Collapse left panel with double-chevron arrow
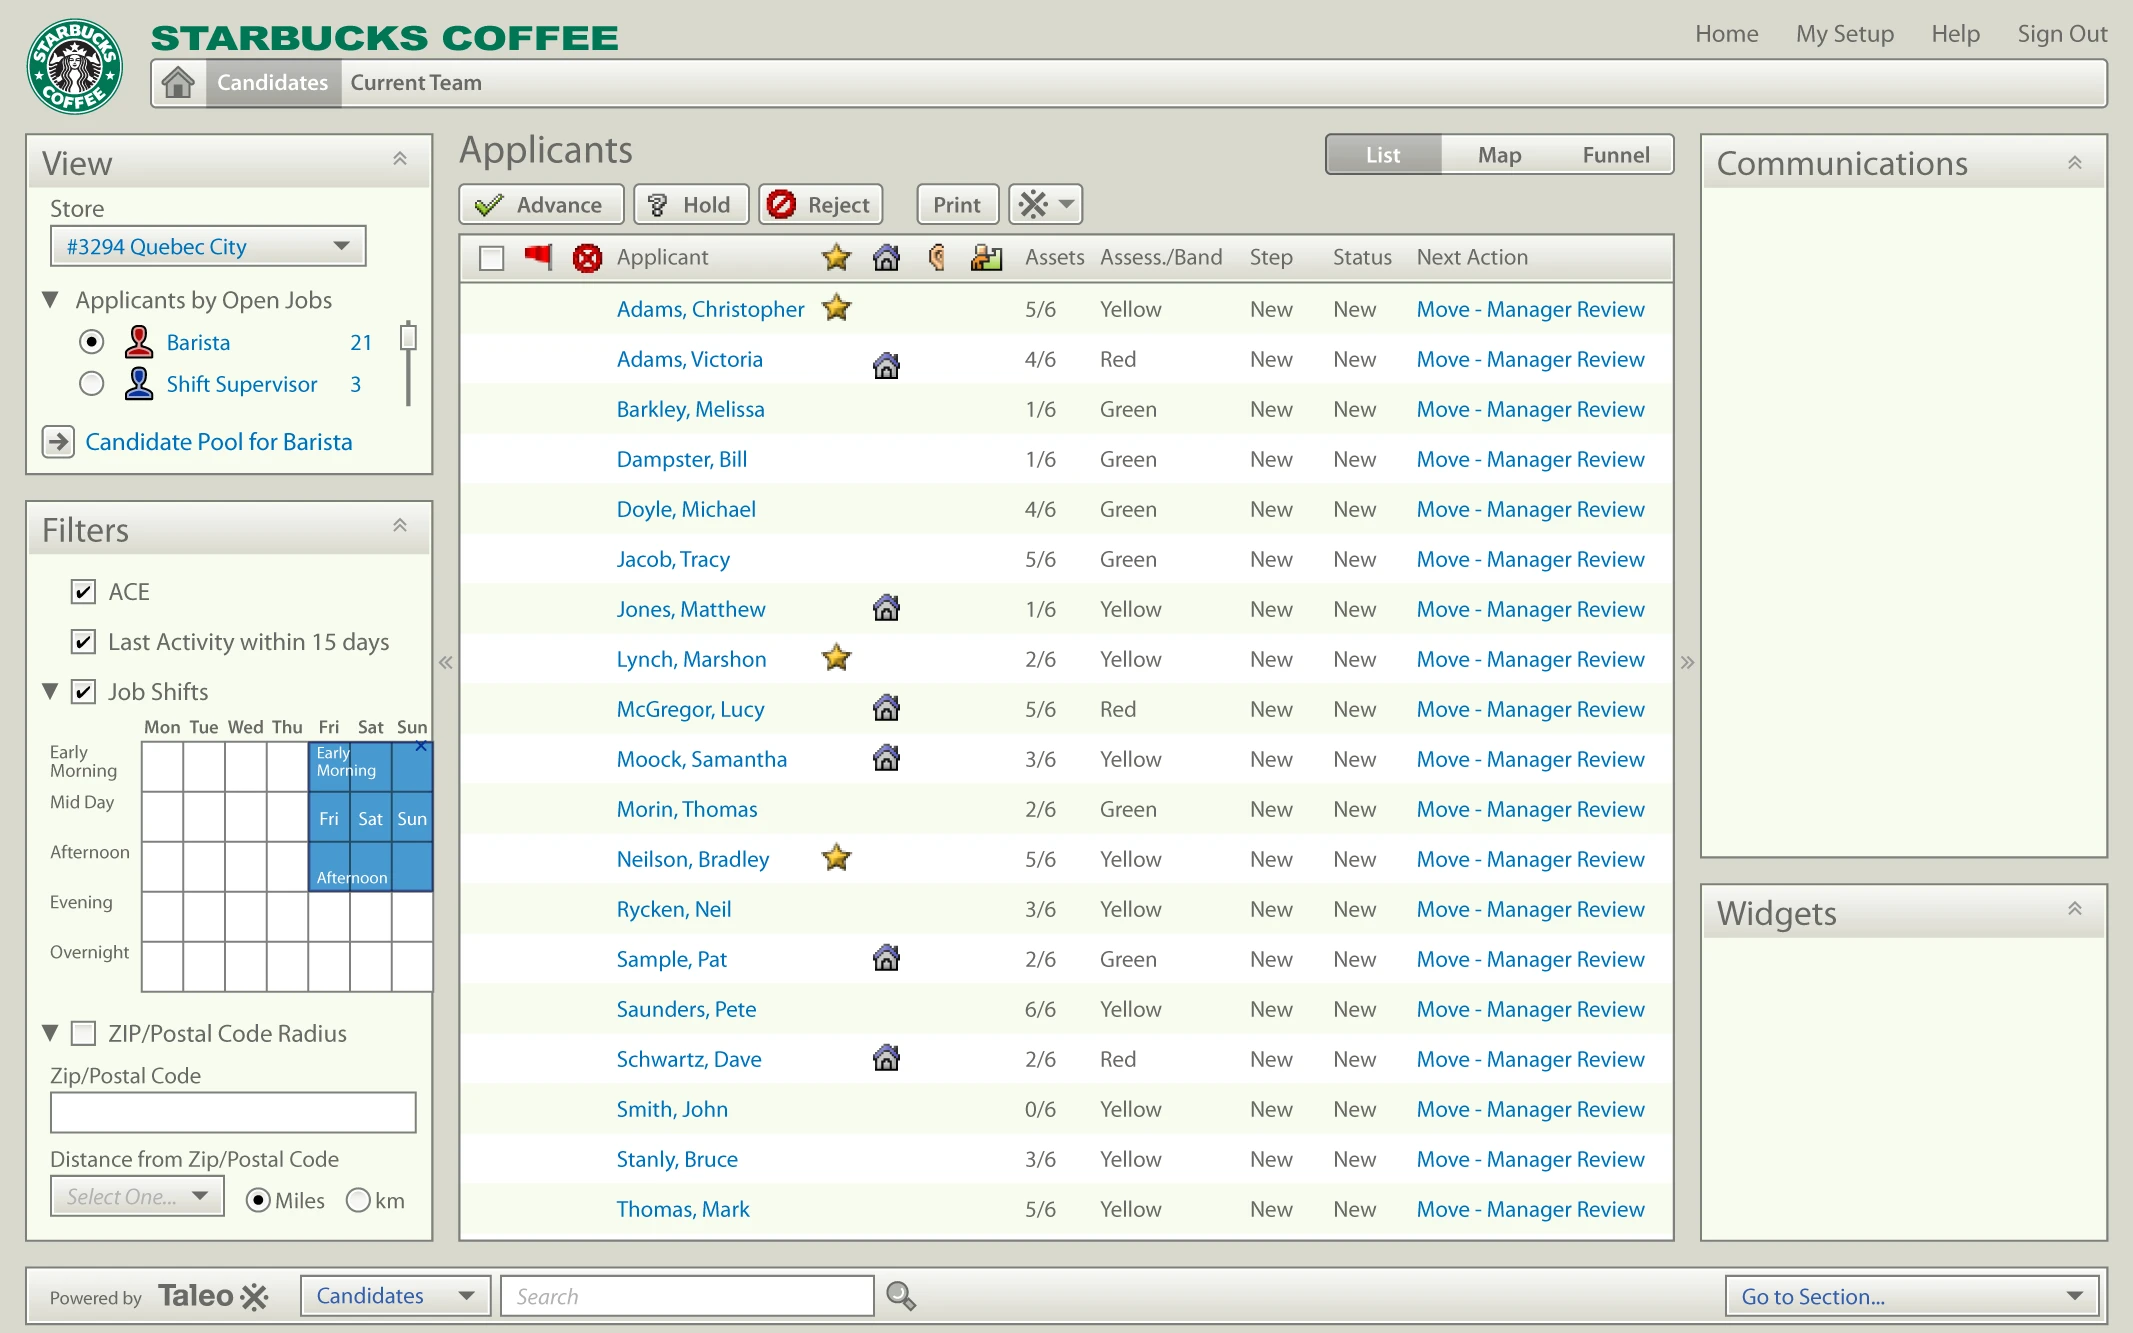The width and height of the screenshot is (2133, 1333). coord(446,662)
